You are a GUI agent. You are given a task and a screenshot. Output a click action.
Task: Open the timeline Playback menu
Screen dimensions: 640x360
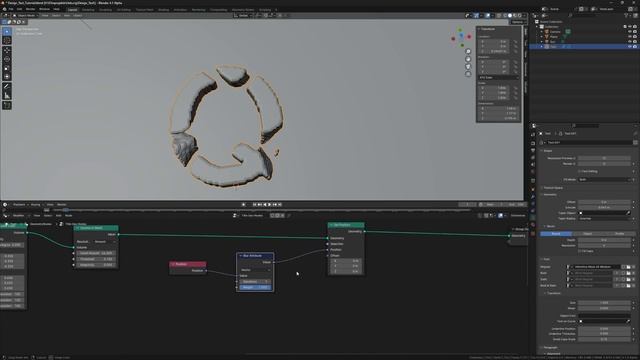coord(19,204)
